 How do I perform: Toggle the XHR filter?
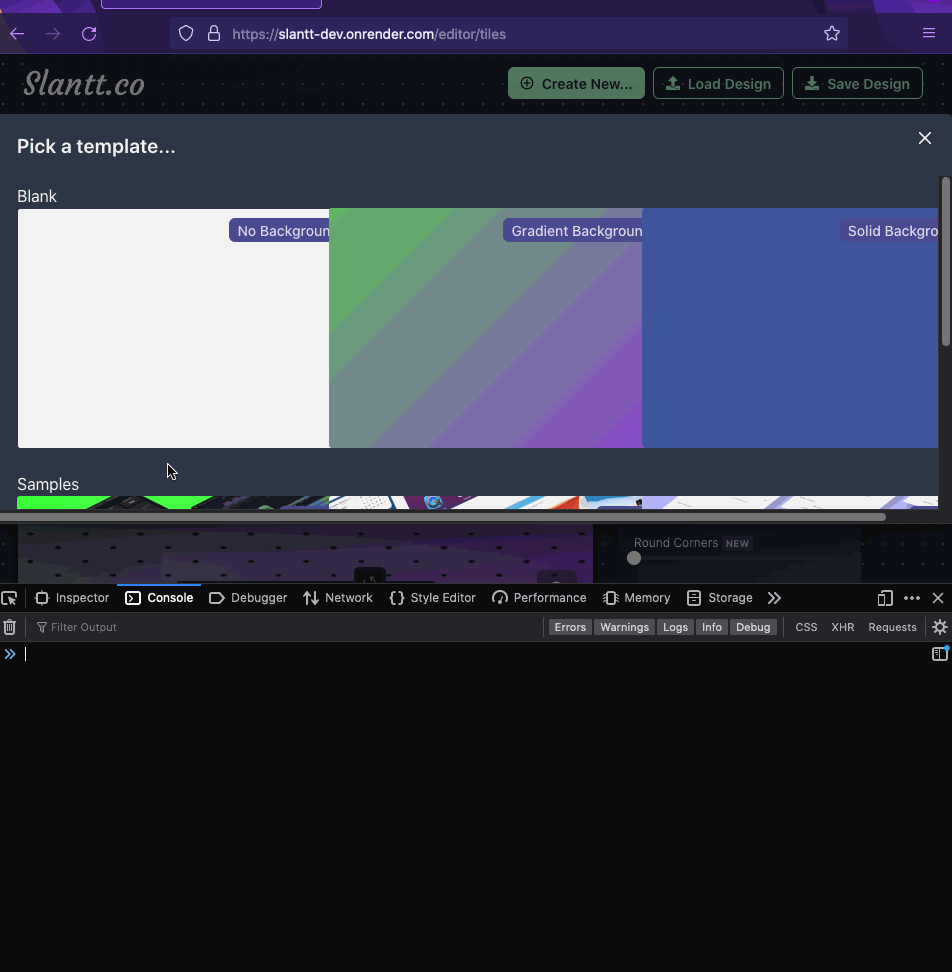[843, 627]
